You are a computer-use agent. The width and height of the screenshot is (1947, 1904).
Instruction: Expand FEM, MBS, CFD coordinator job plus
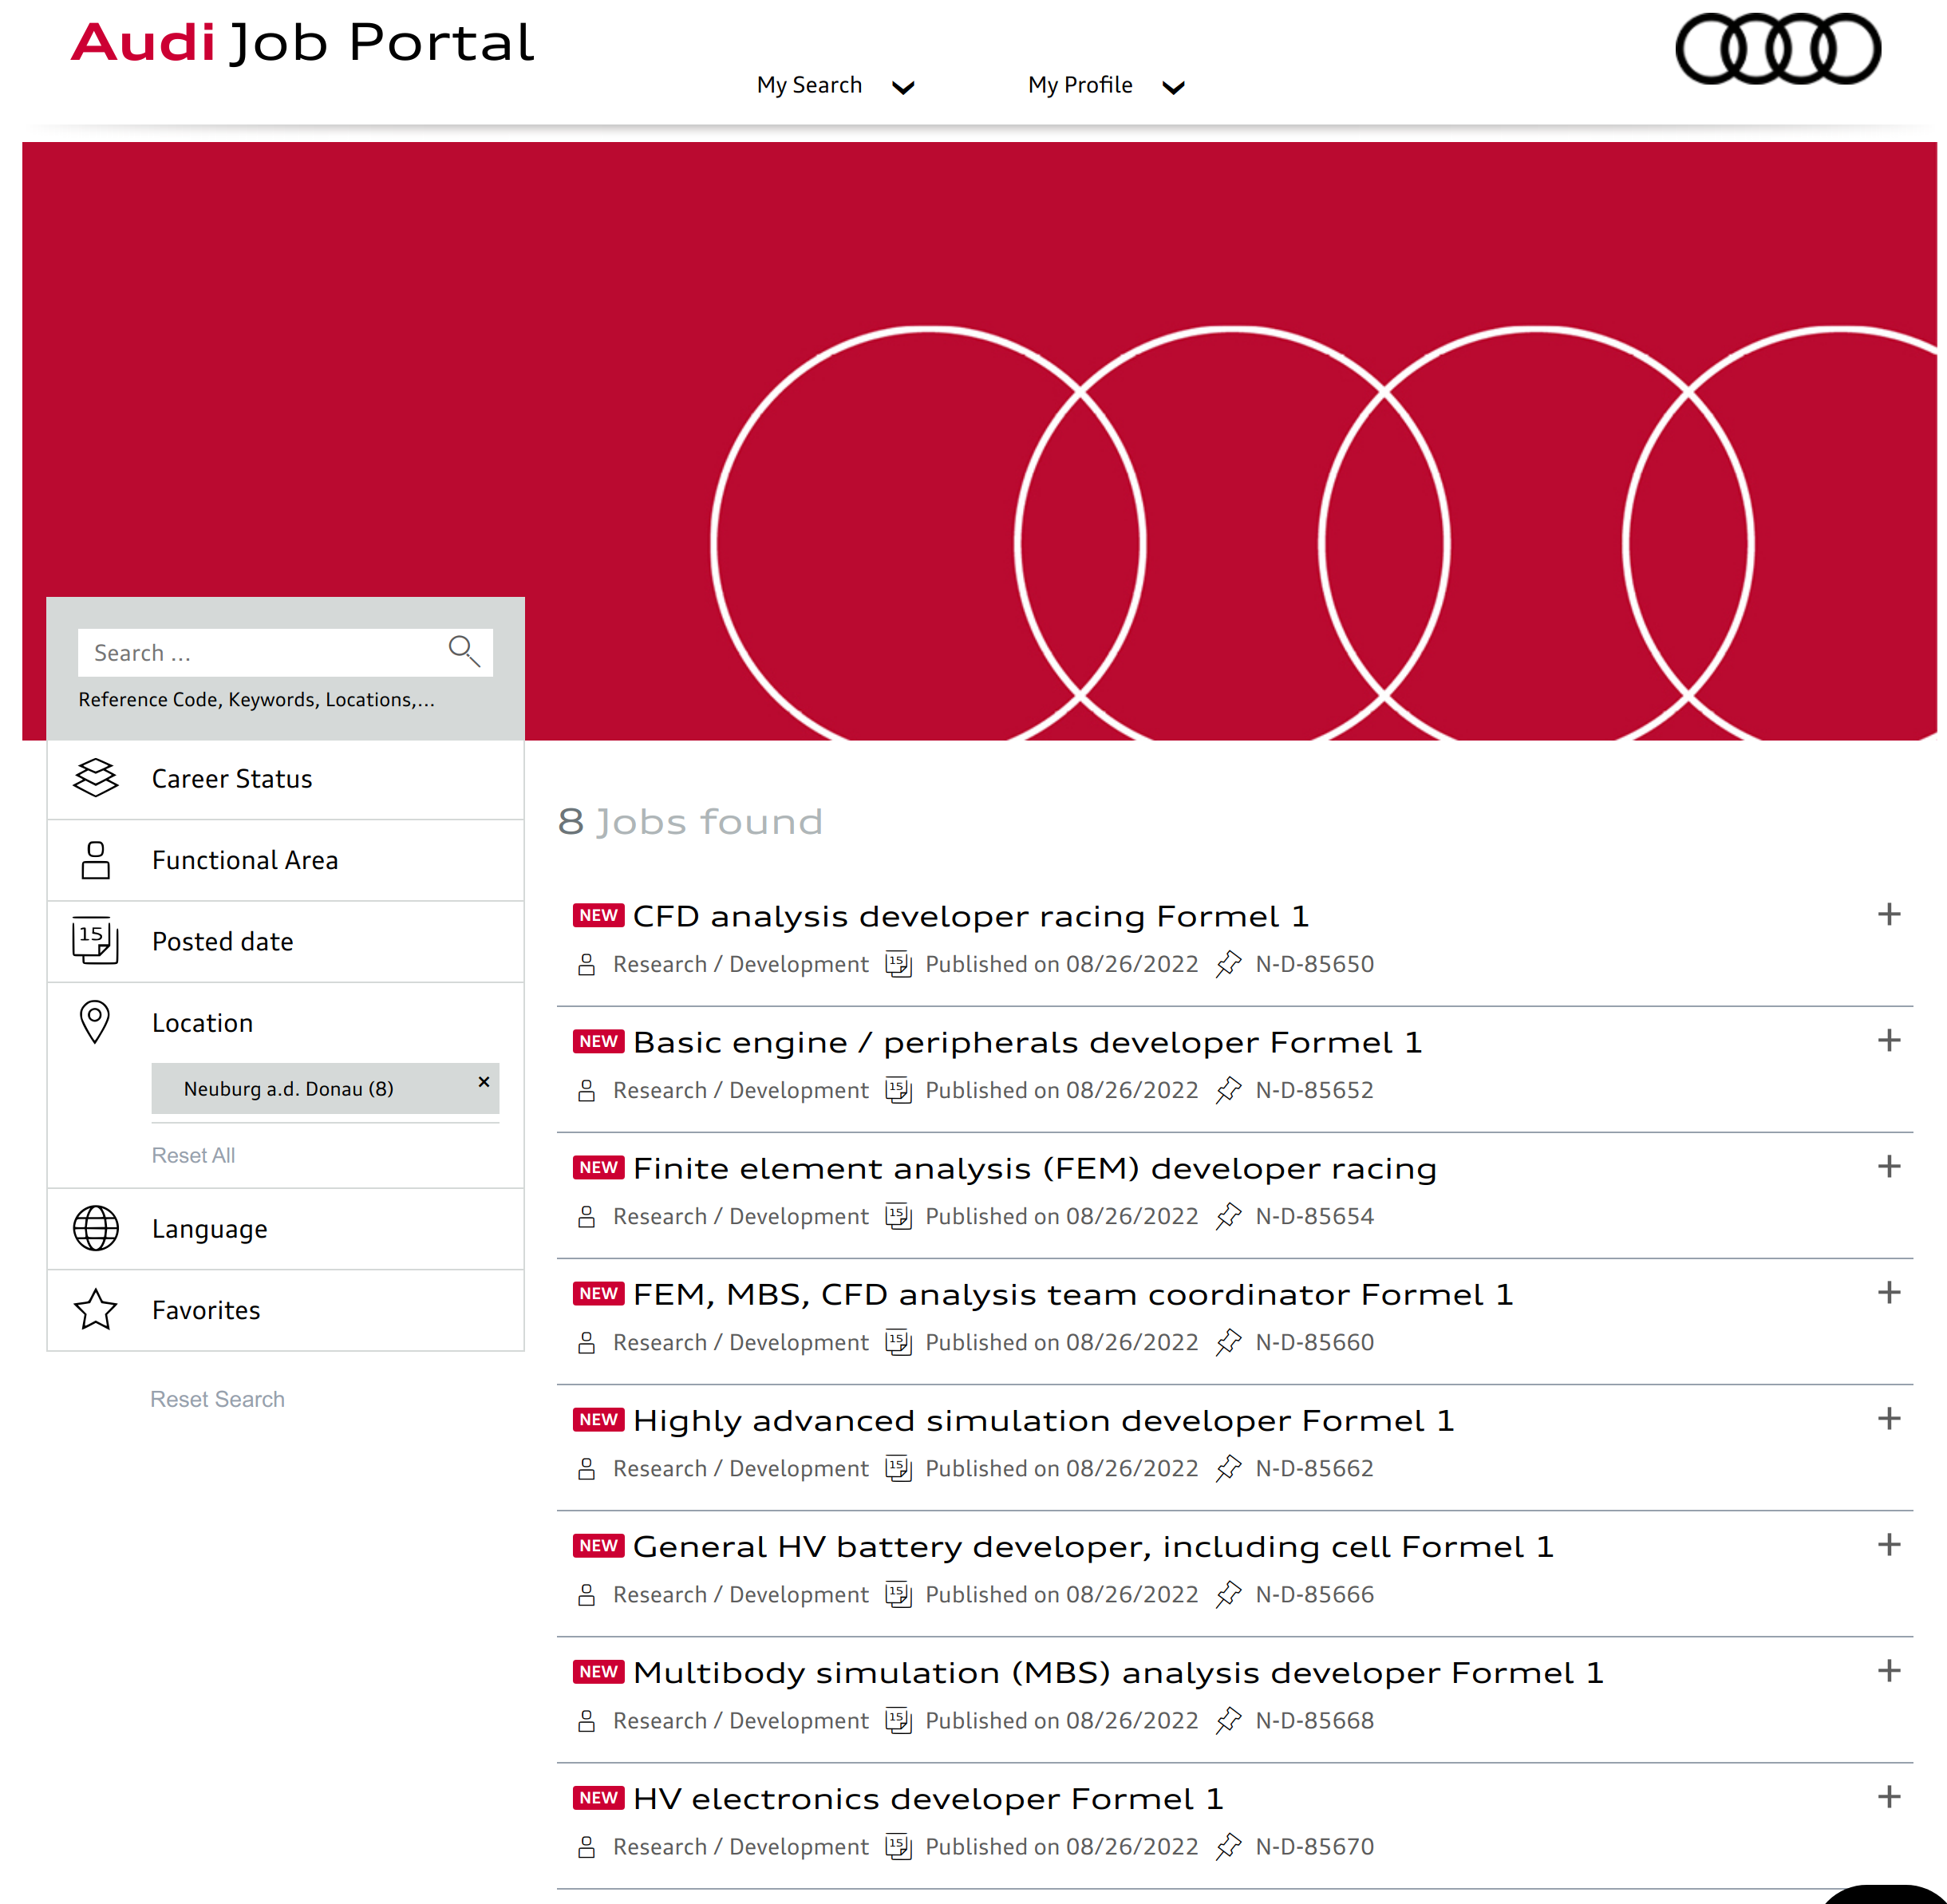(1889, 1292)
